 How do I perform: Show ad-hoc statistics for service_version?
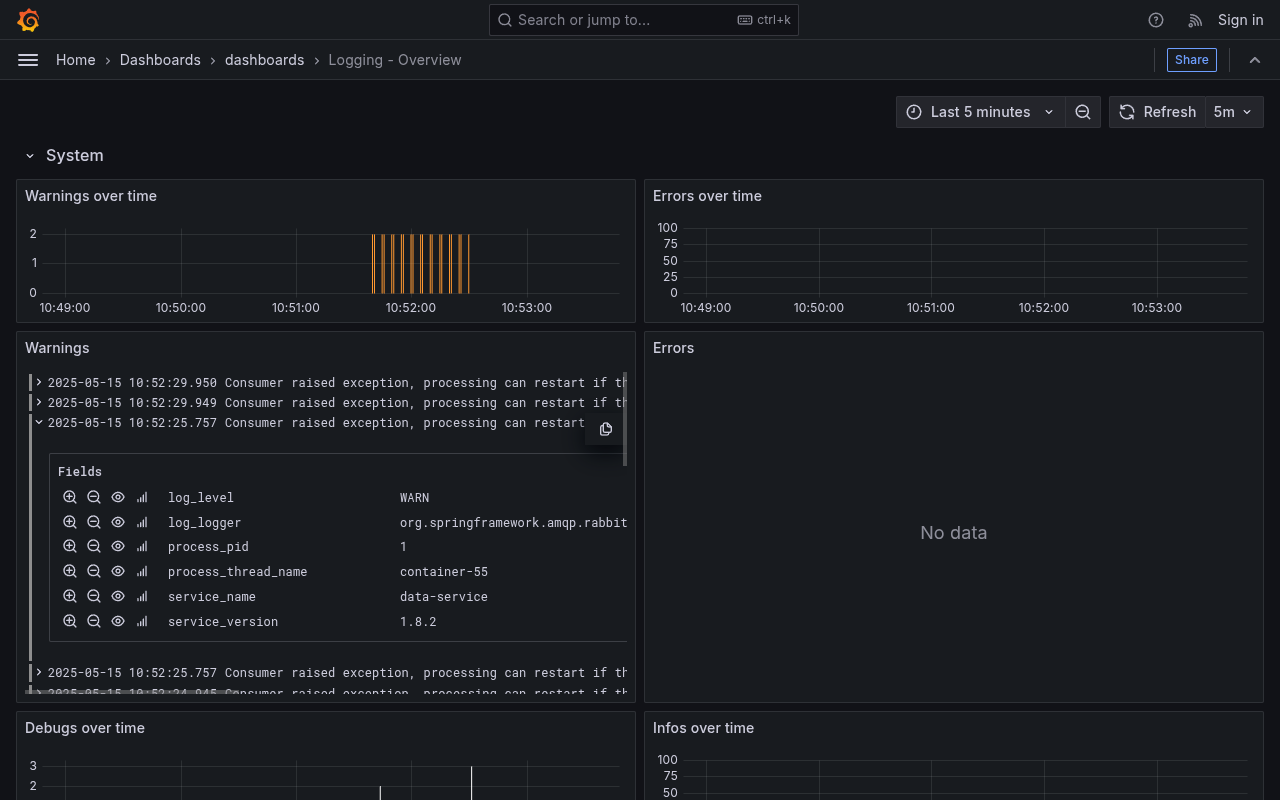pos(142,621)
